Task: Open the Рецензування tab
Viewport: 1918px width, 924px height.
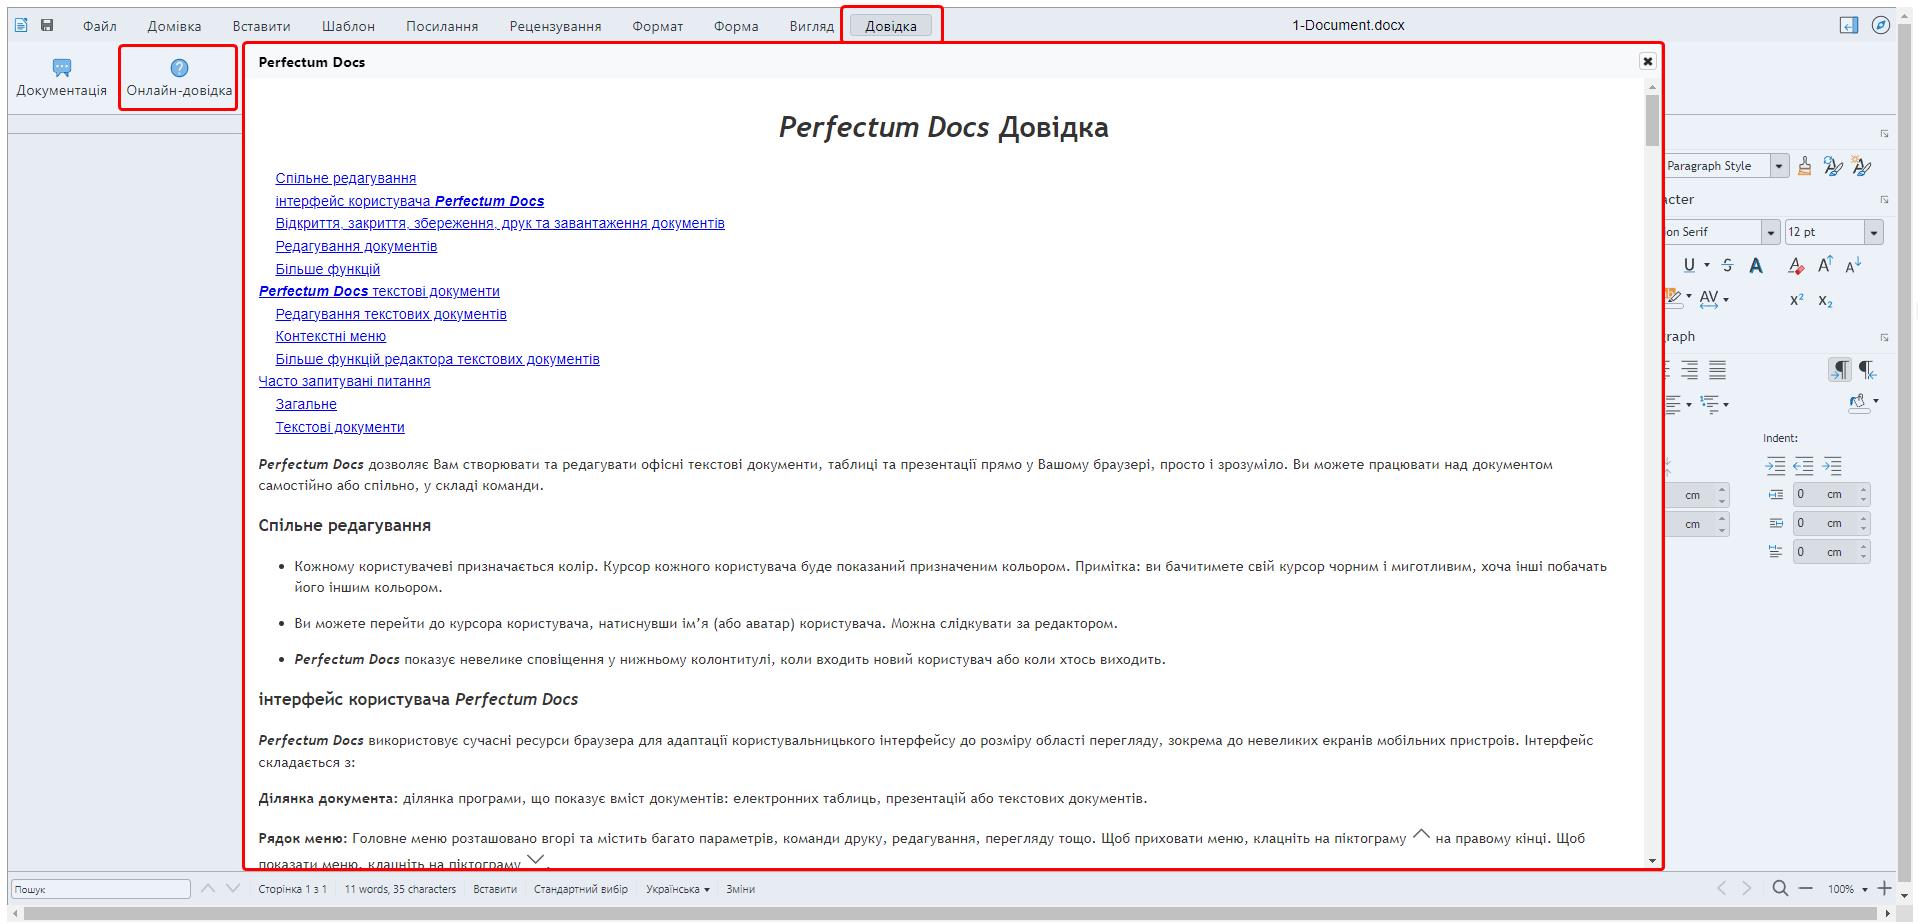Action: click(x=555, y=26)
